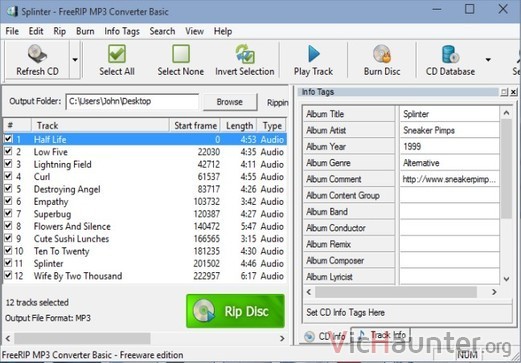The width and height of the screenshot is (521, 363).
Task: Sort by the Start frame column header
Action: click(x=195, y=126)
